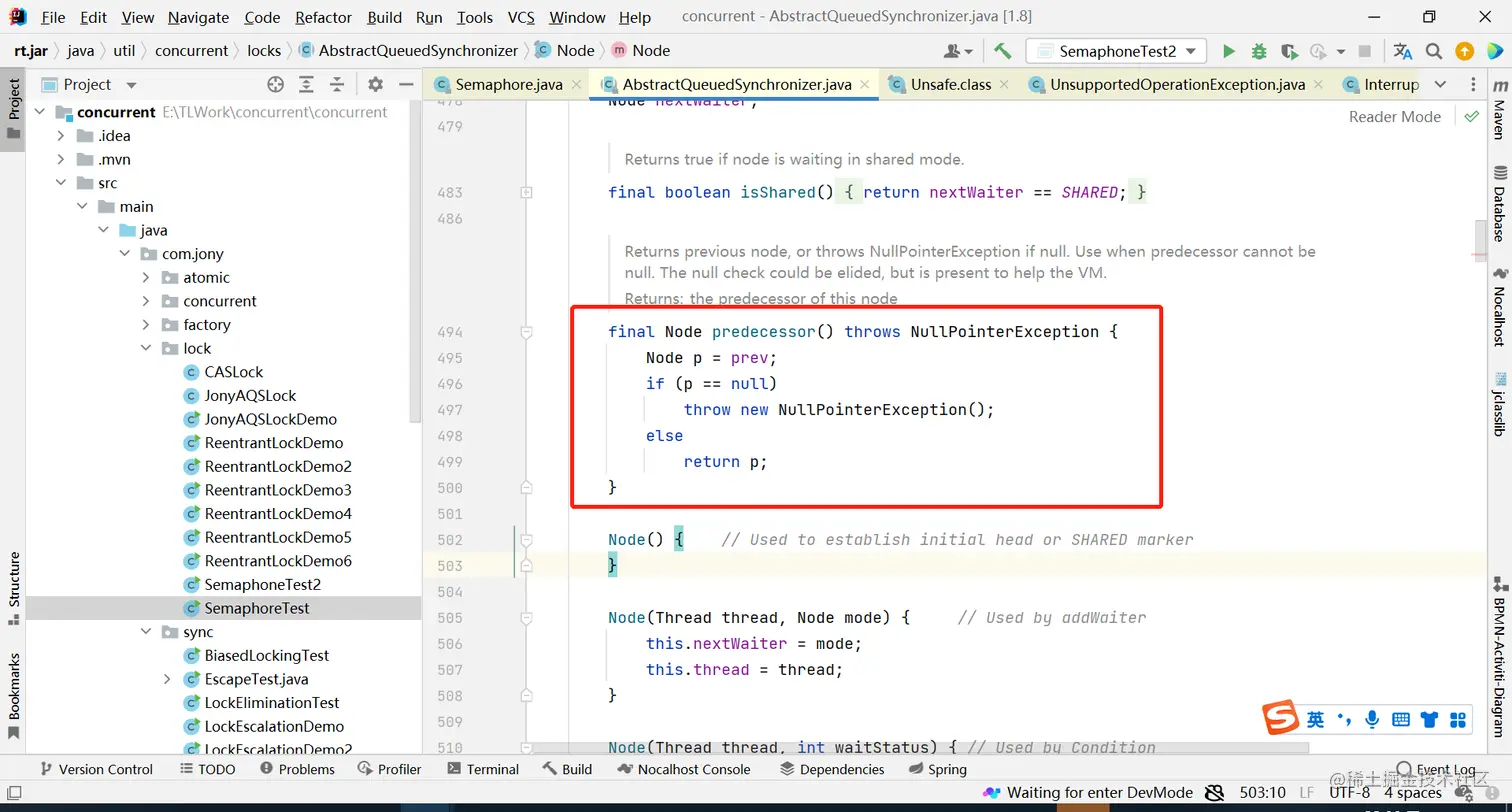The width and height of the screenshot is (1512, 812).
Task: Run with coverage using the shield icon
Action: pos(1289,51)
